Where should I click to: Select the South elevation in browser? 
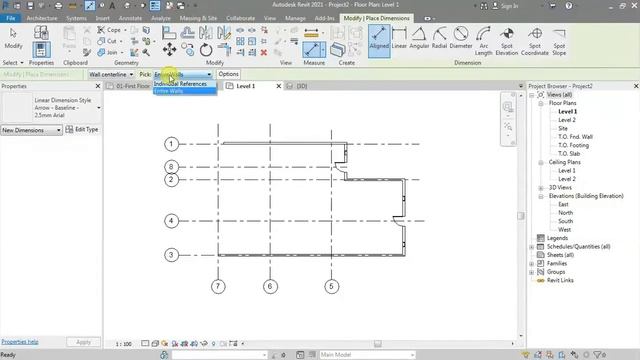pos(565,221)
